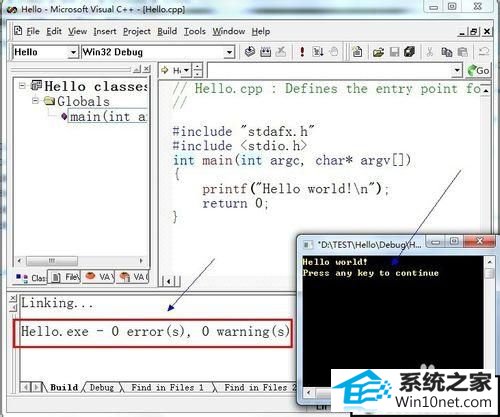Collapse the Hello classes tree node

[x=22, y=86]
